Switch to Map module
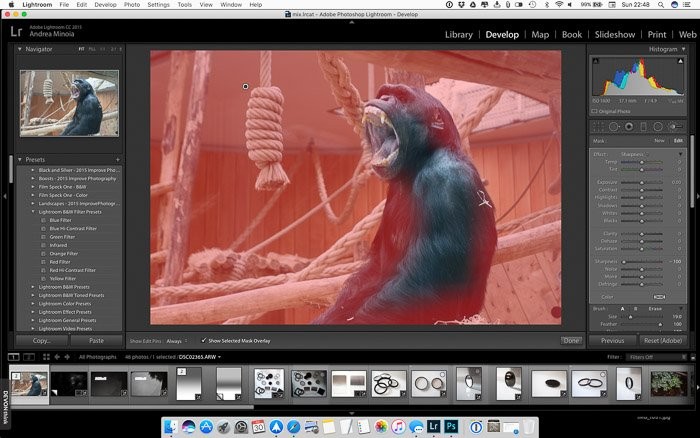 tap(540, 34)
